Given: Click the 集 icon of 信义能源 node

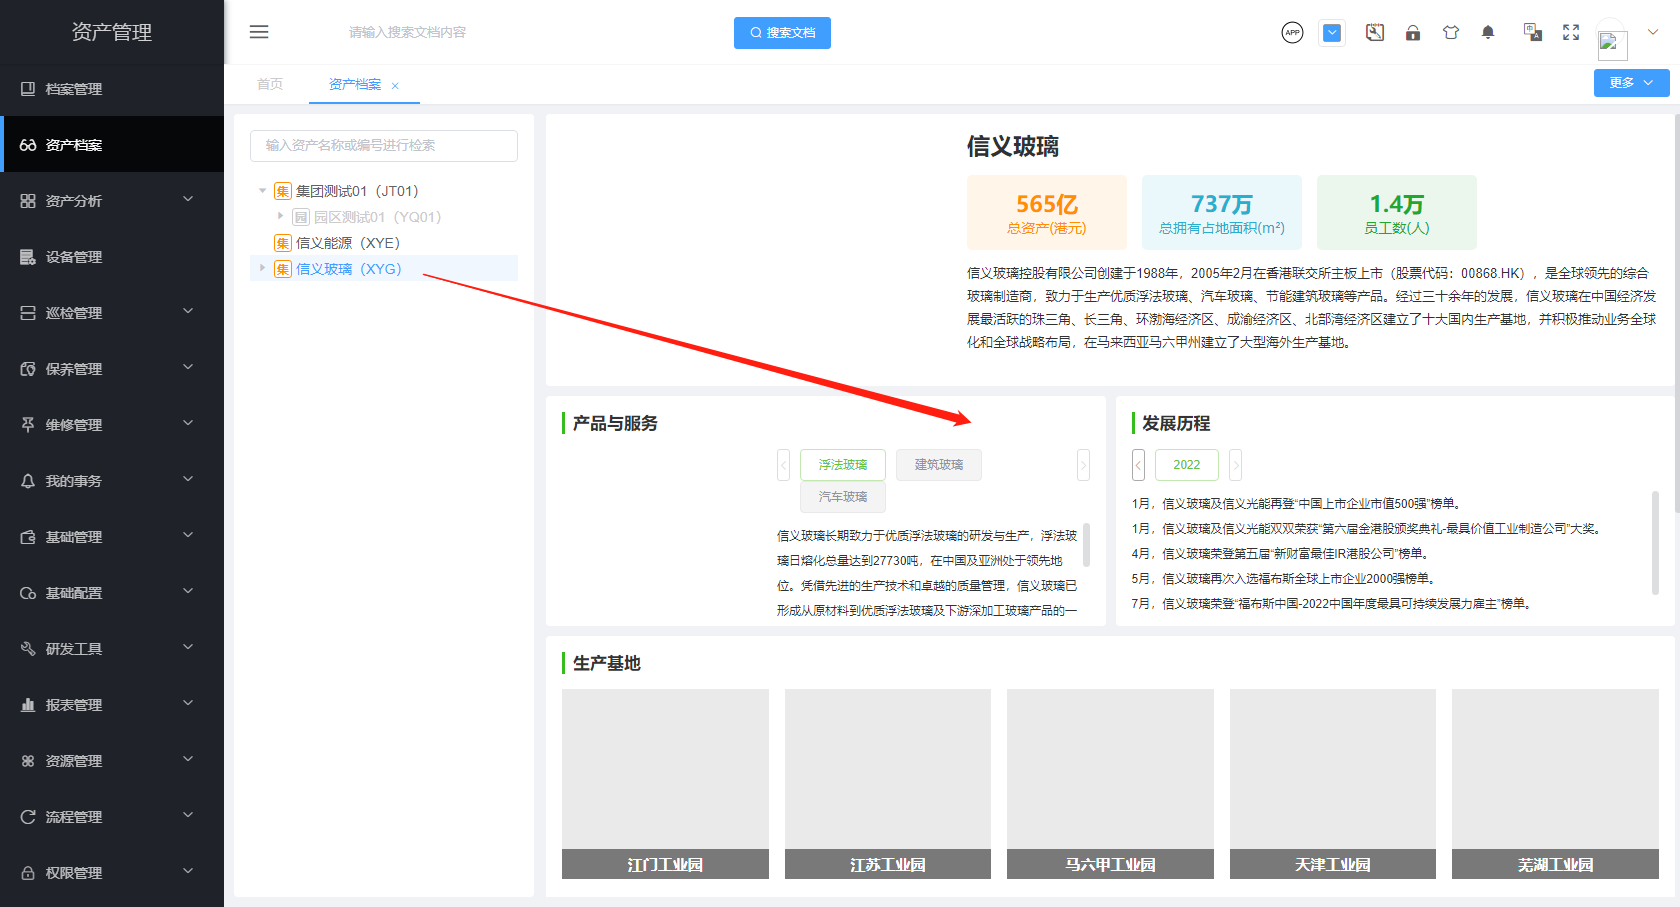Looking at the screenshot, I should [x=283, y=243].
